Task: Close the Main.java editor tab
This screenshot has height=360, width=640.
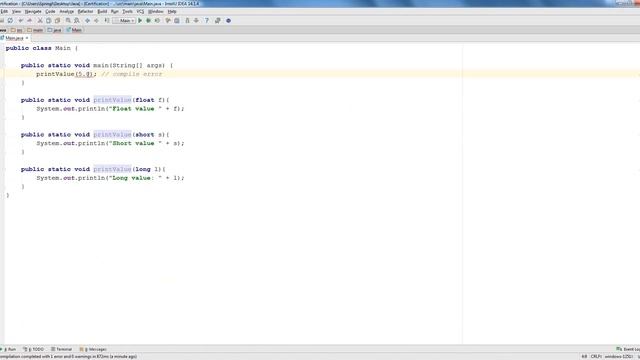Action: point(27,38)
